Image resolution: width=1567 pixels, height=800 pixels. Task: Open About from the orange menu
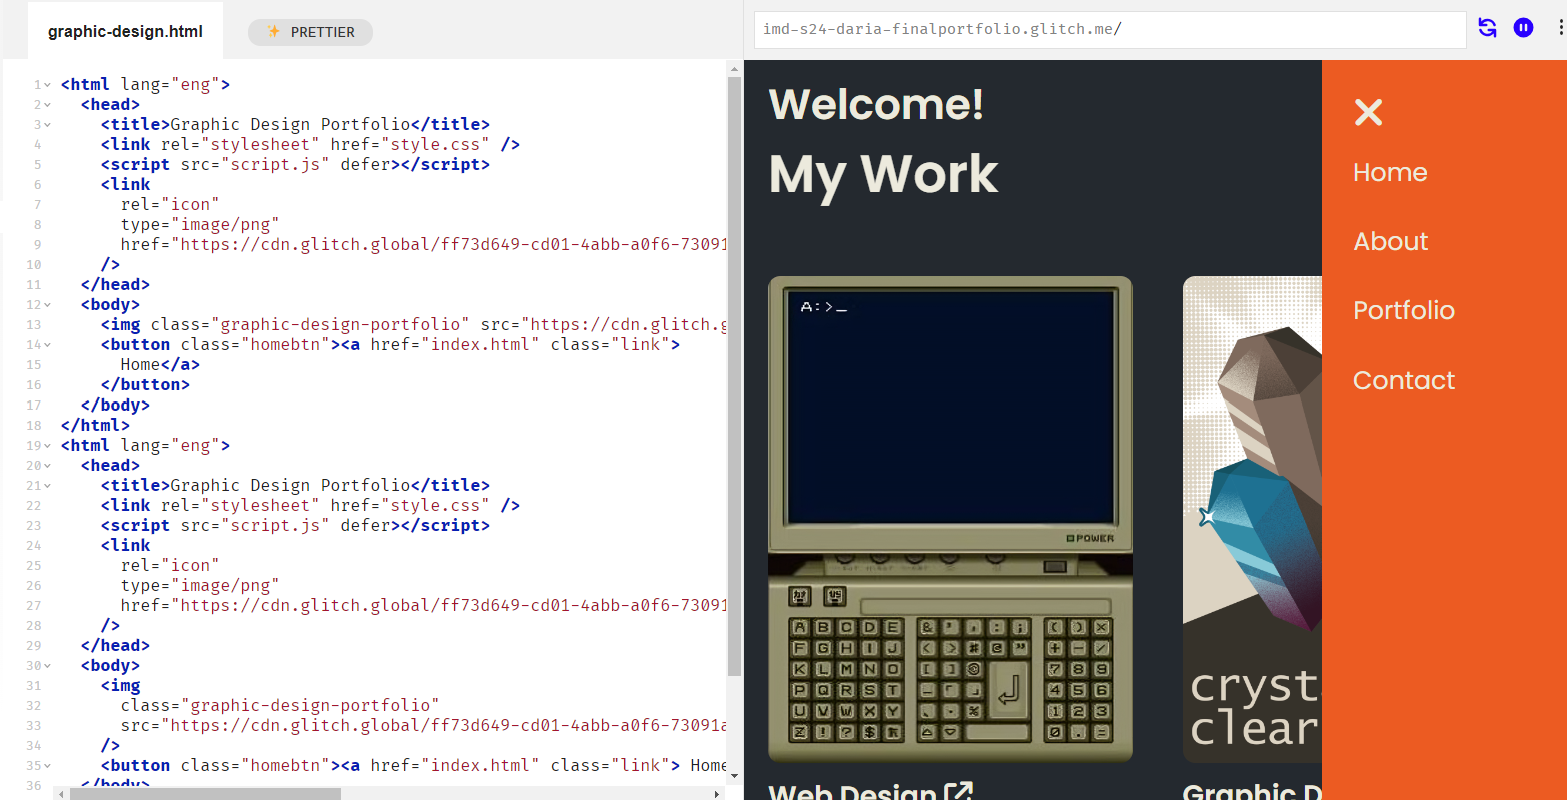[x=1391, y=241]
